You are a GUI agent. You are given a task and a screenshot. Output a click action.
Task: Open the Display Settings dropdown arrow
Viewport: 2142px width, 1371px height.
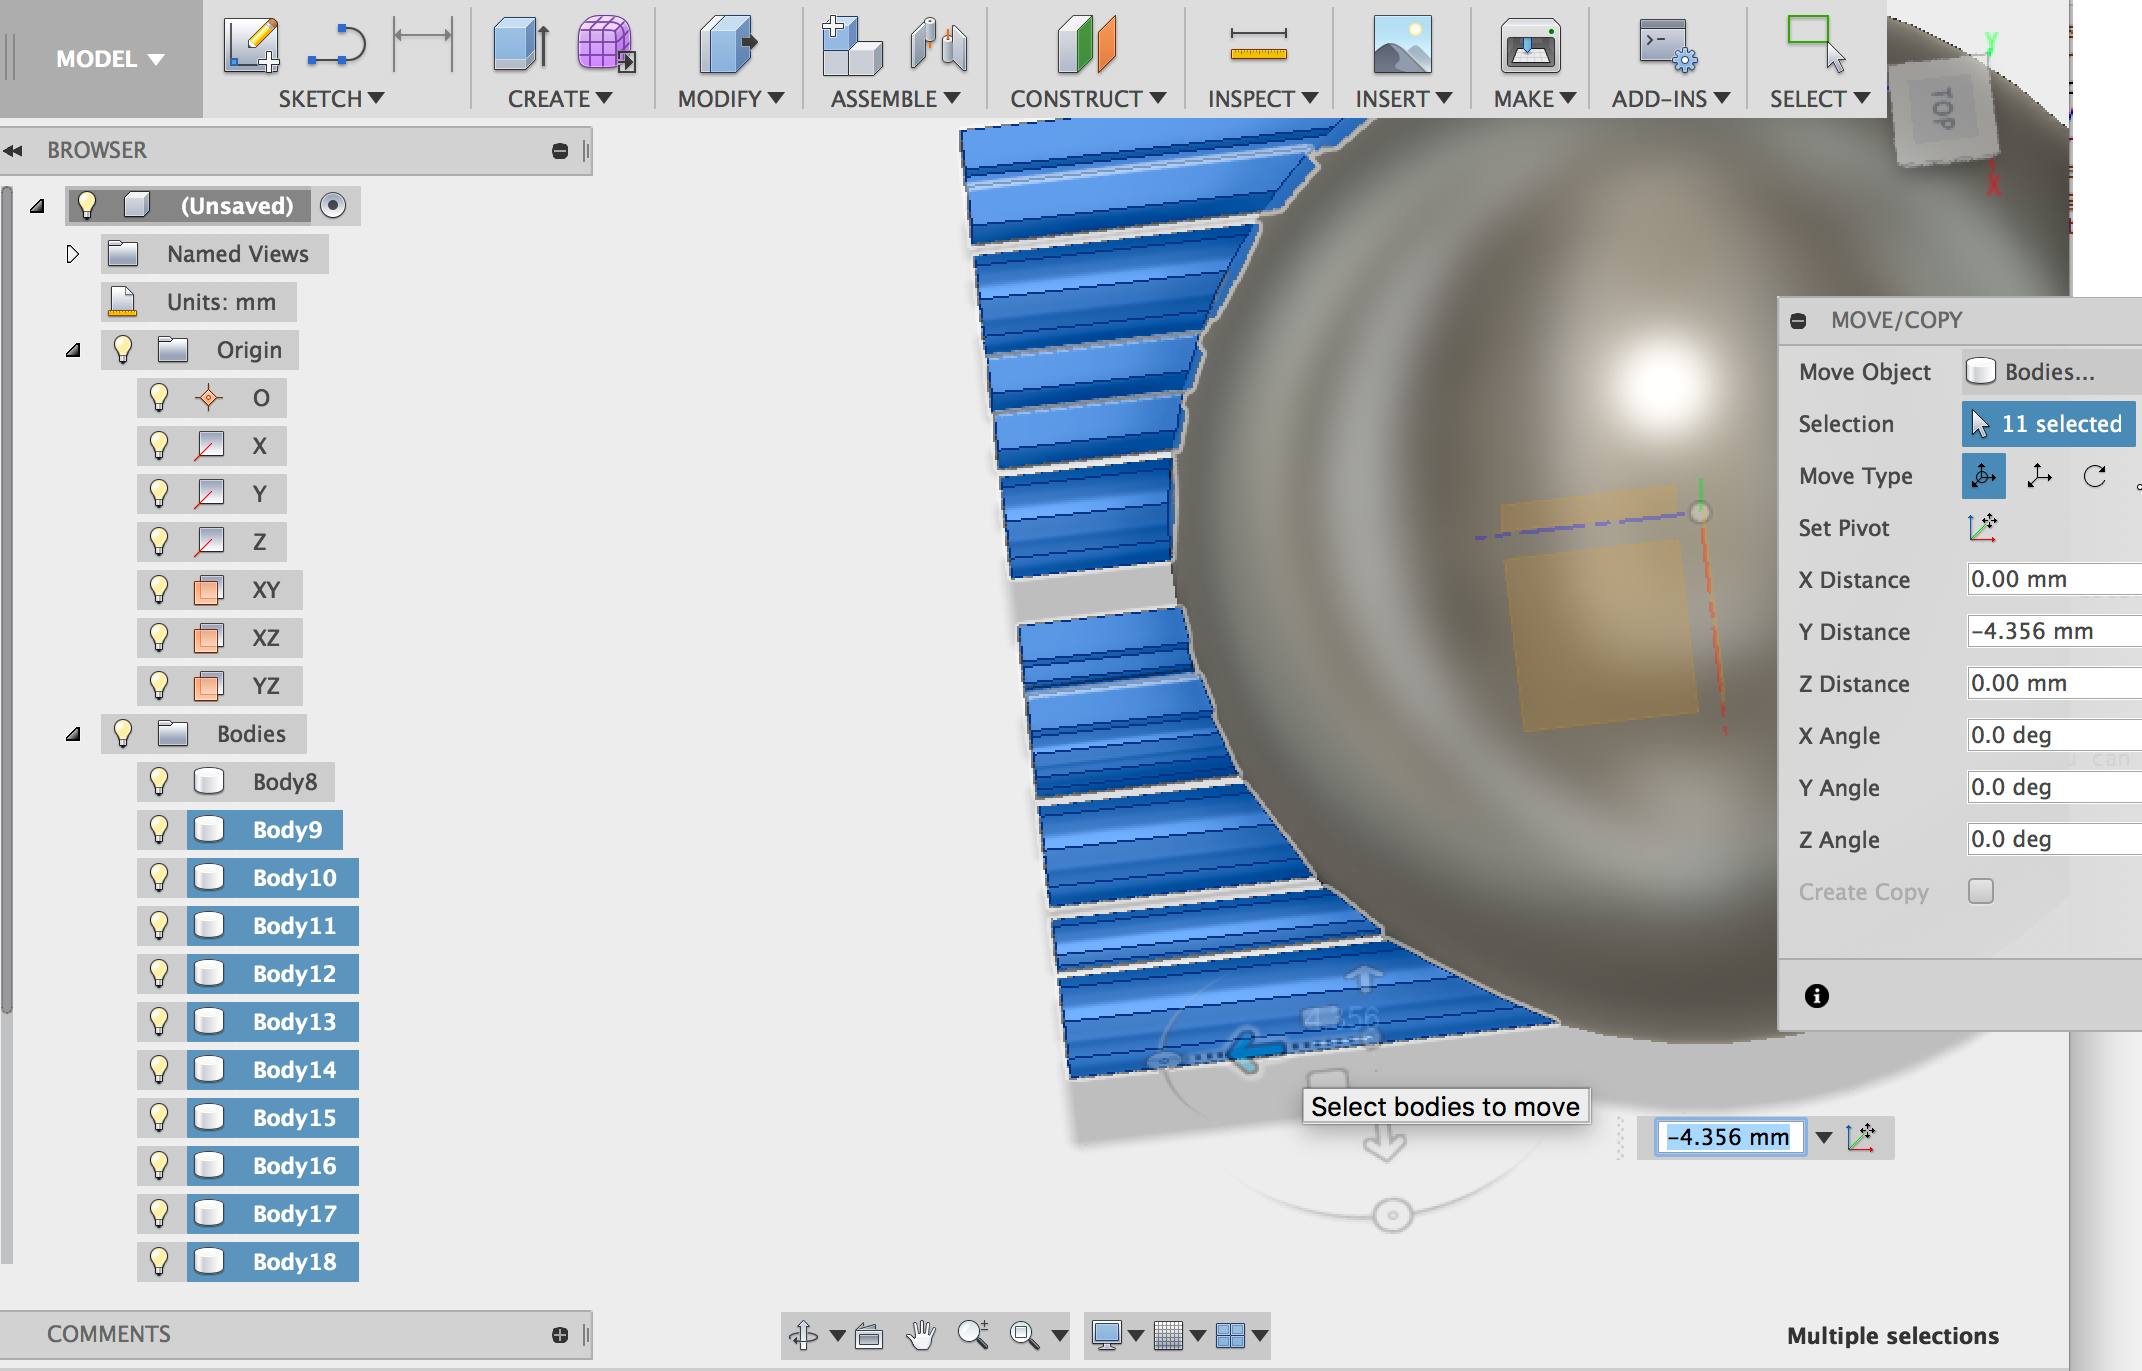(x=1135, y=1335)
